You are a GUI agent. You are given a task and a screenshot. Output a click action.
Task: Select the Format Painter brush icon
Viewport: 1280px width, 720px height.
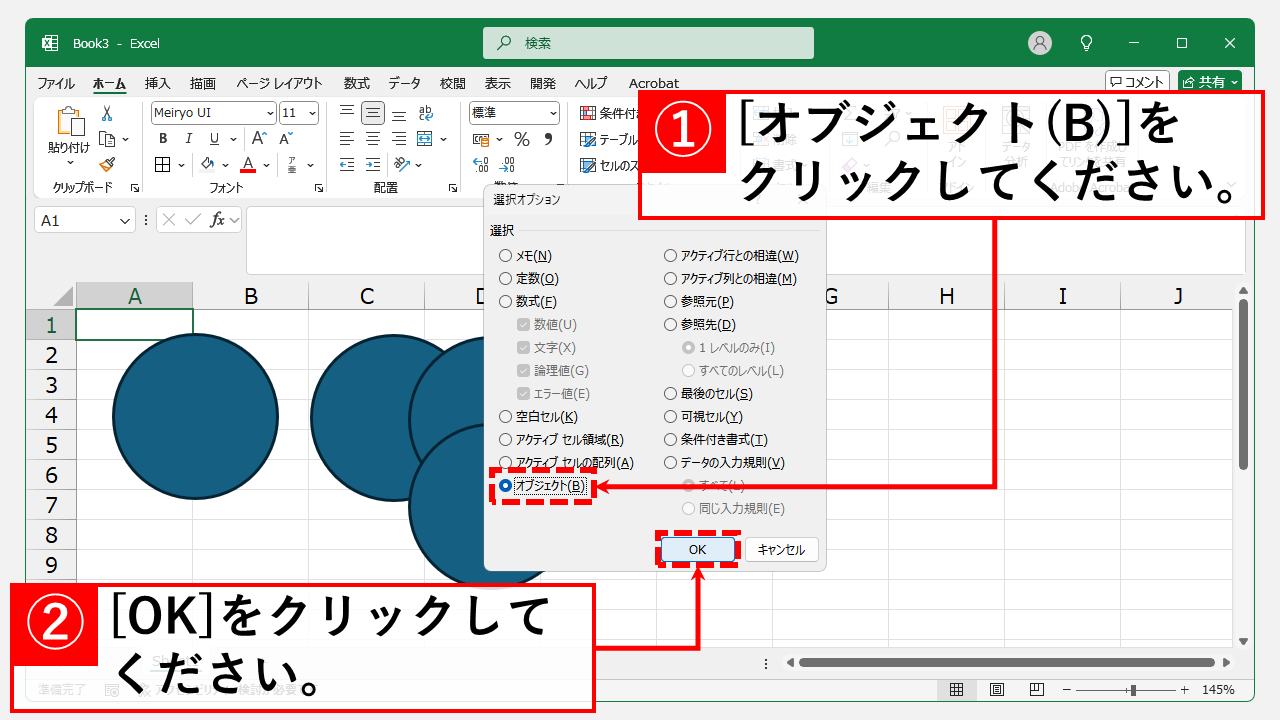pos(107,164)
